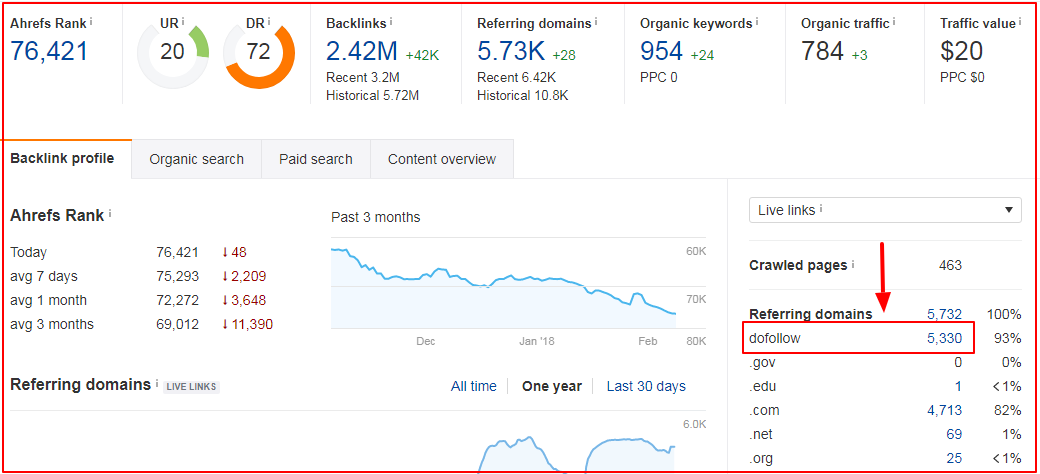This screenshot has width=1040, height=474.
Task: Click info icon by Referring domains chart heading
Action: [x=157, y=383]
